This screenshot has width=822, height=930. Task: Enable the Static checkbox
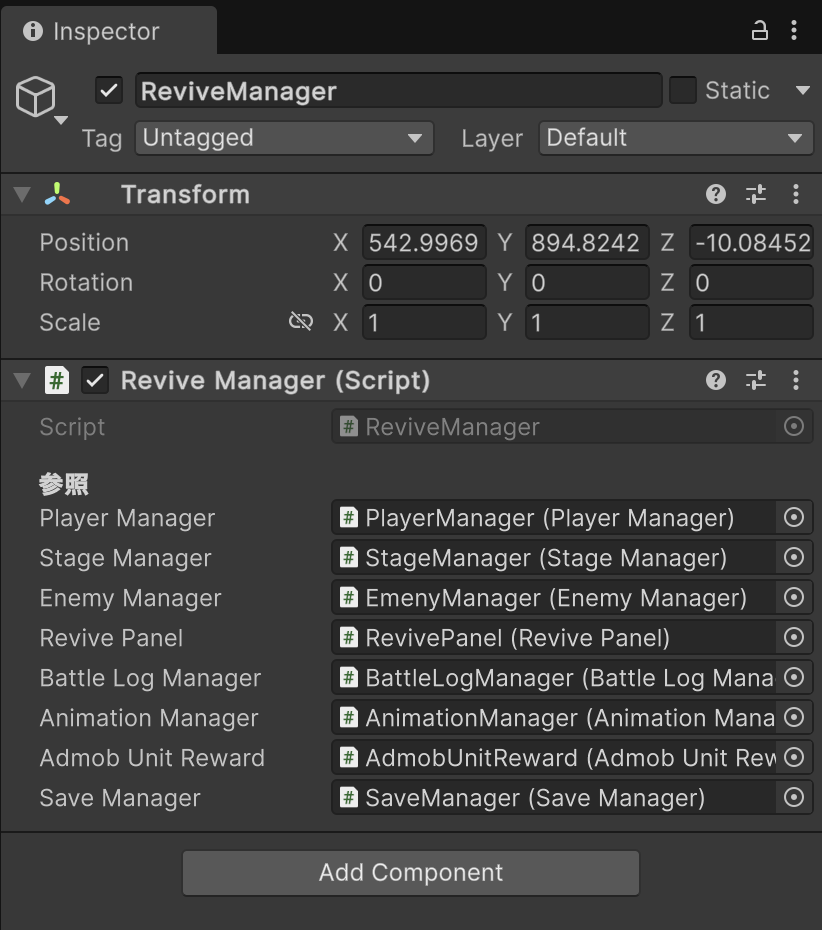tap(683, 91)
